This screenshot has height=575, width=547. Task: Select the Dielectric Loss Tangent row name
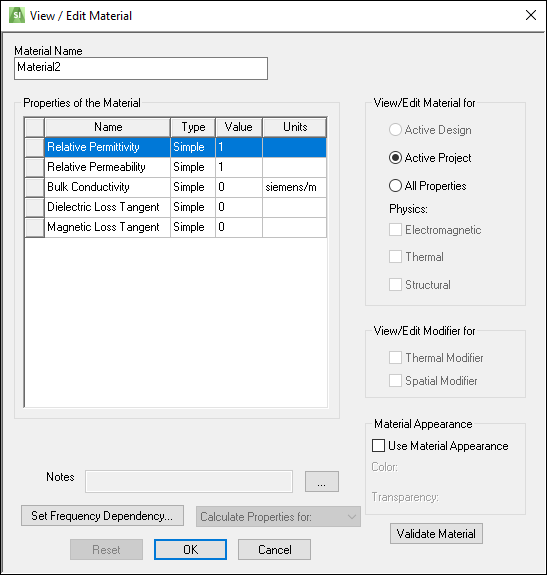[x=107, y=207]
